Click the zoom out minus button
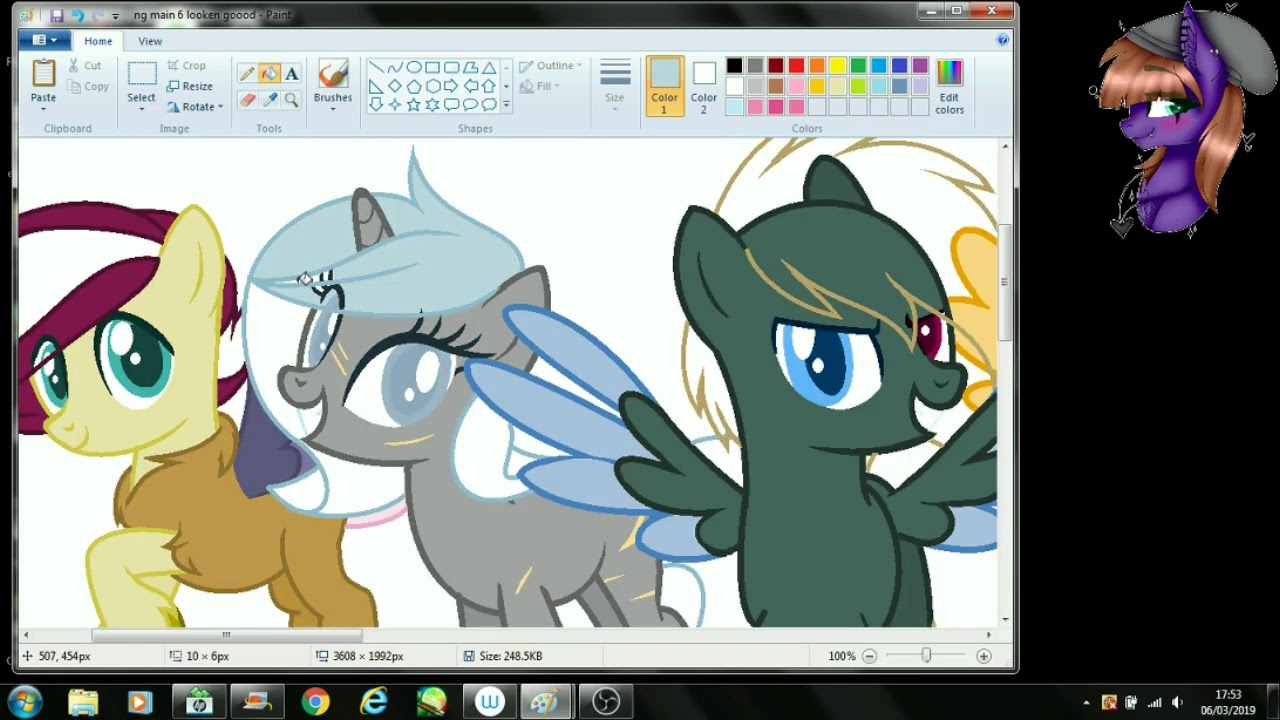Screen dimensions: 1280x720 tap(869, 656)
